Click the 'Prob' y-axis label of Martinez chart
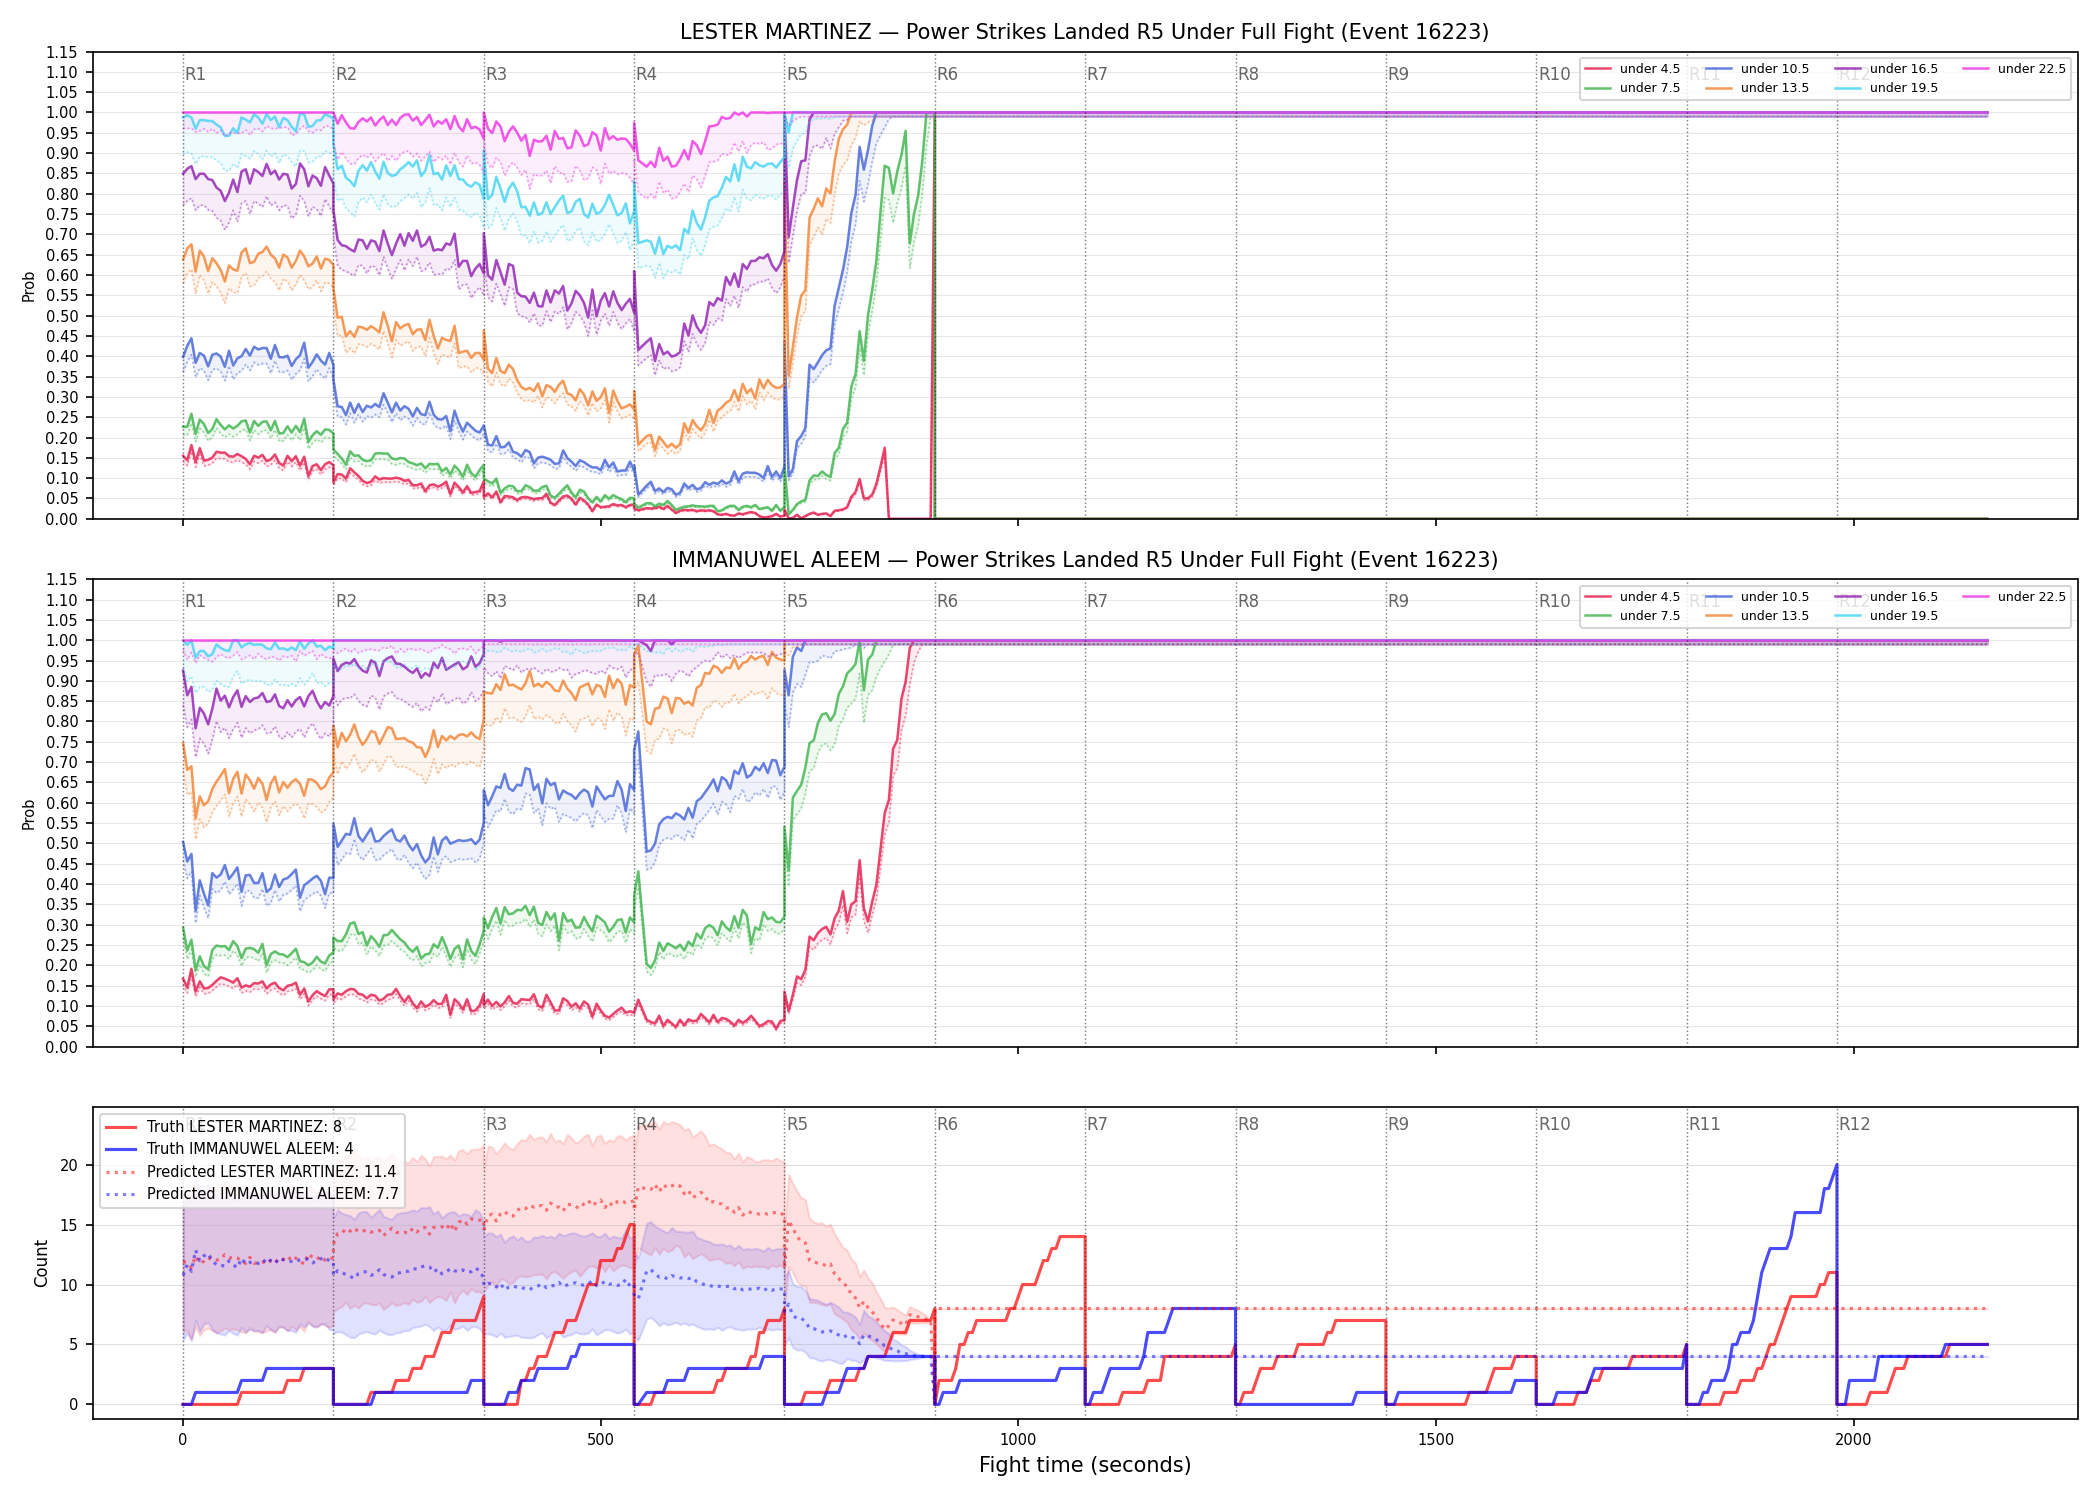This screenshot has width=2100, height=1500. (x=29, y=287)
